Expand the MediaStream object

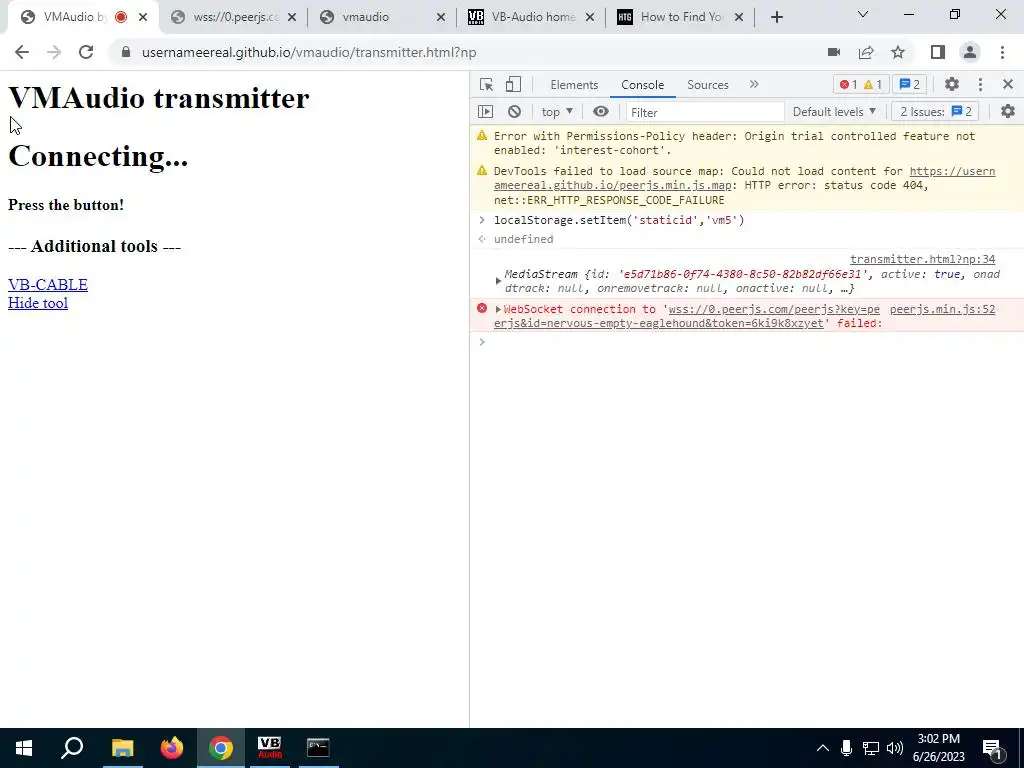point(498,281)
